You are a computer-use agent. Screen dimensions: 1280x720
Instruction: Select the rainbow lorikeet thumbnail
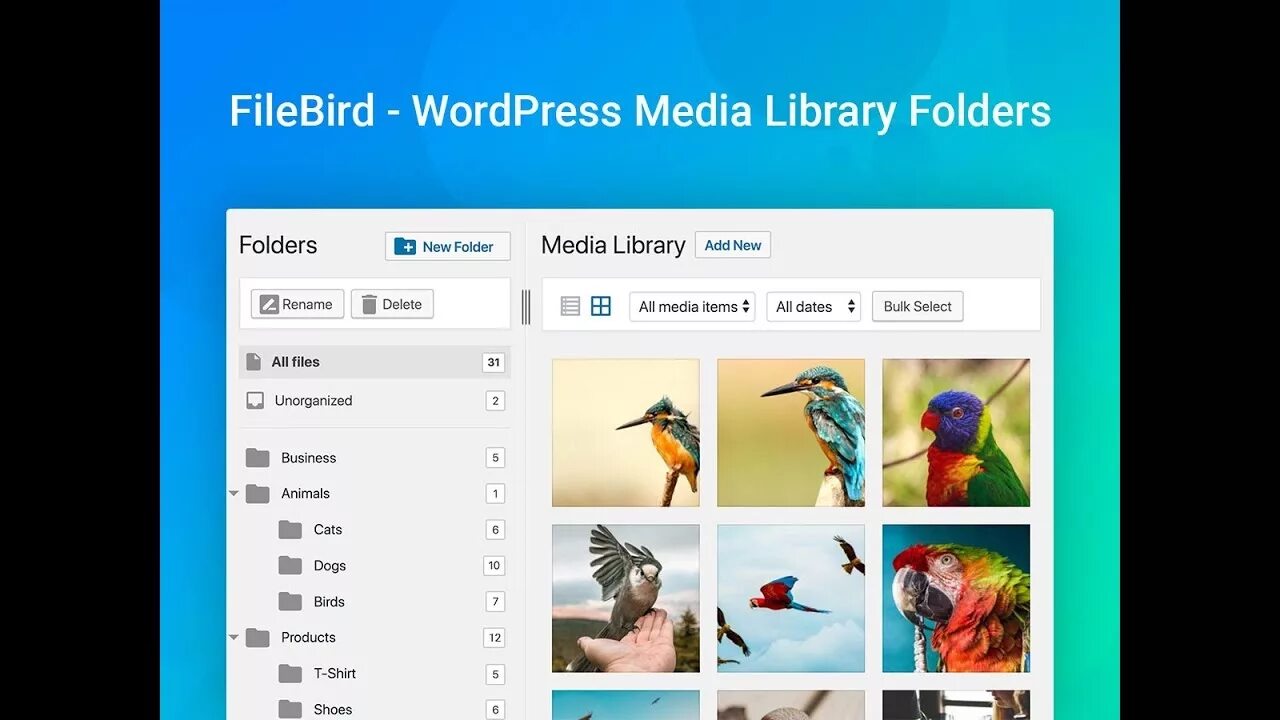(x=956, y=433)
